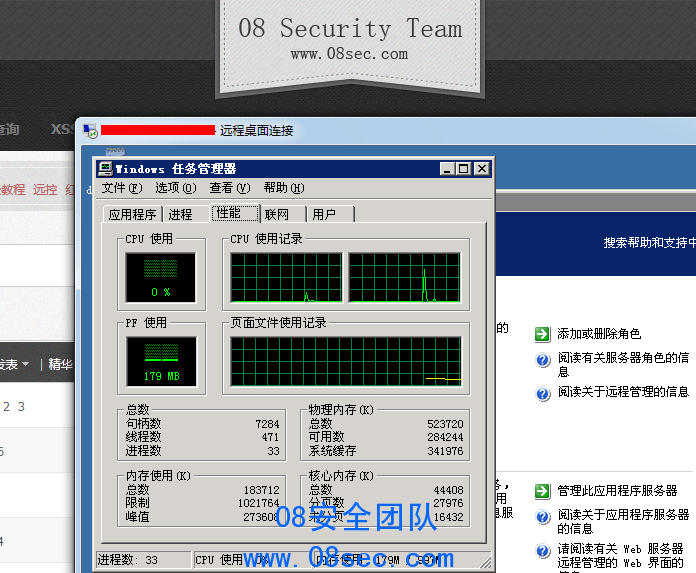696x573 pixels.
Task: Click the right CPU usage history graph
Action: click(x=404, y=278)
